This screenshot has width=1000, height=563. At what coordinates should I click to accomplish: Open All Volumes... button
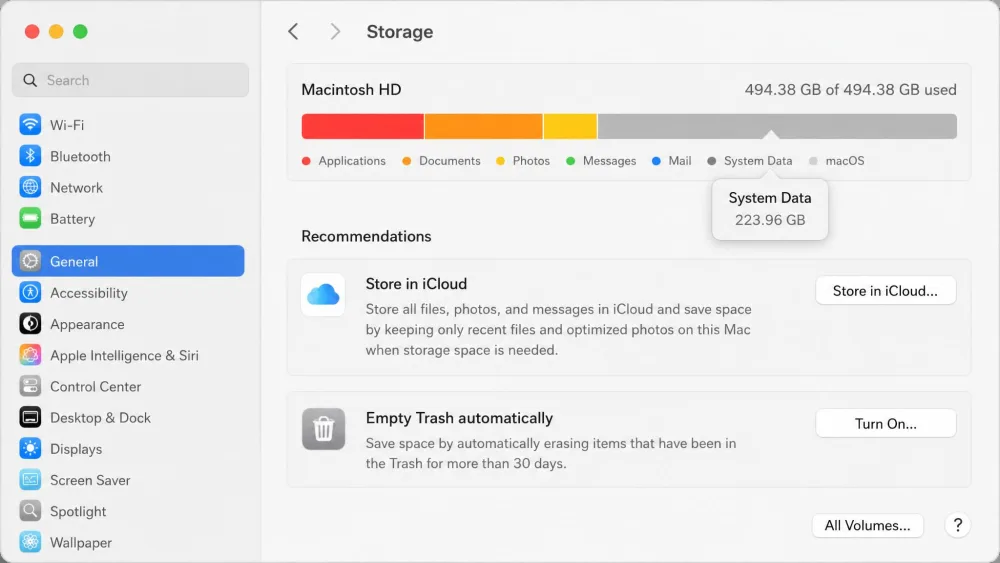coord(867,525)
